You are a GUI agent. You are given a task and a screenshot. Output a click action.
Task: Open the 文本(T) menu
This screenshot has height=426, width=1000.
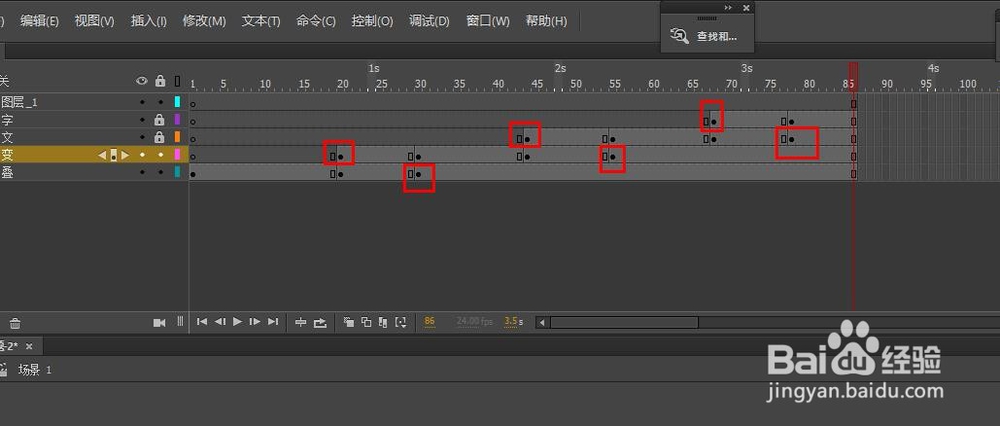coord(261,20)
